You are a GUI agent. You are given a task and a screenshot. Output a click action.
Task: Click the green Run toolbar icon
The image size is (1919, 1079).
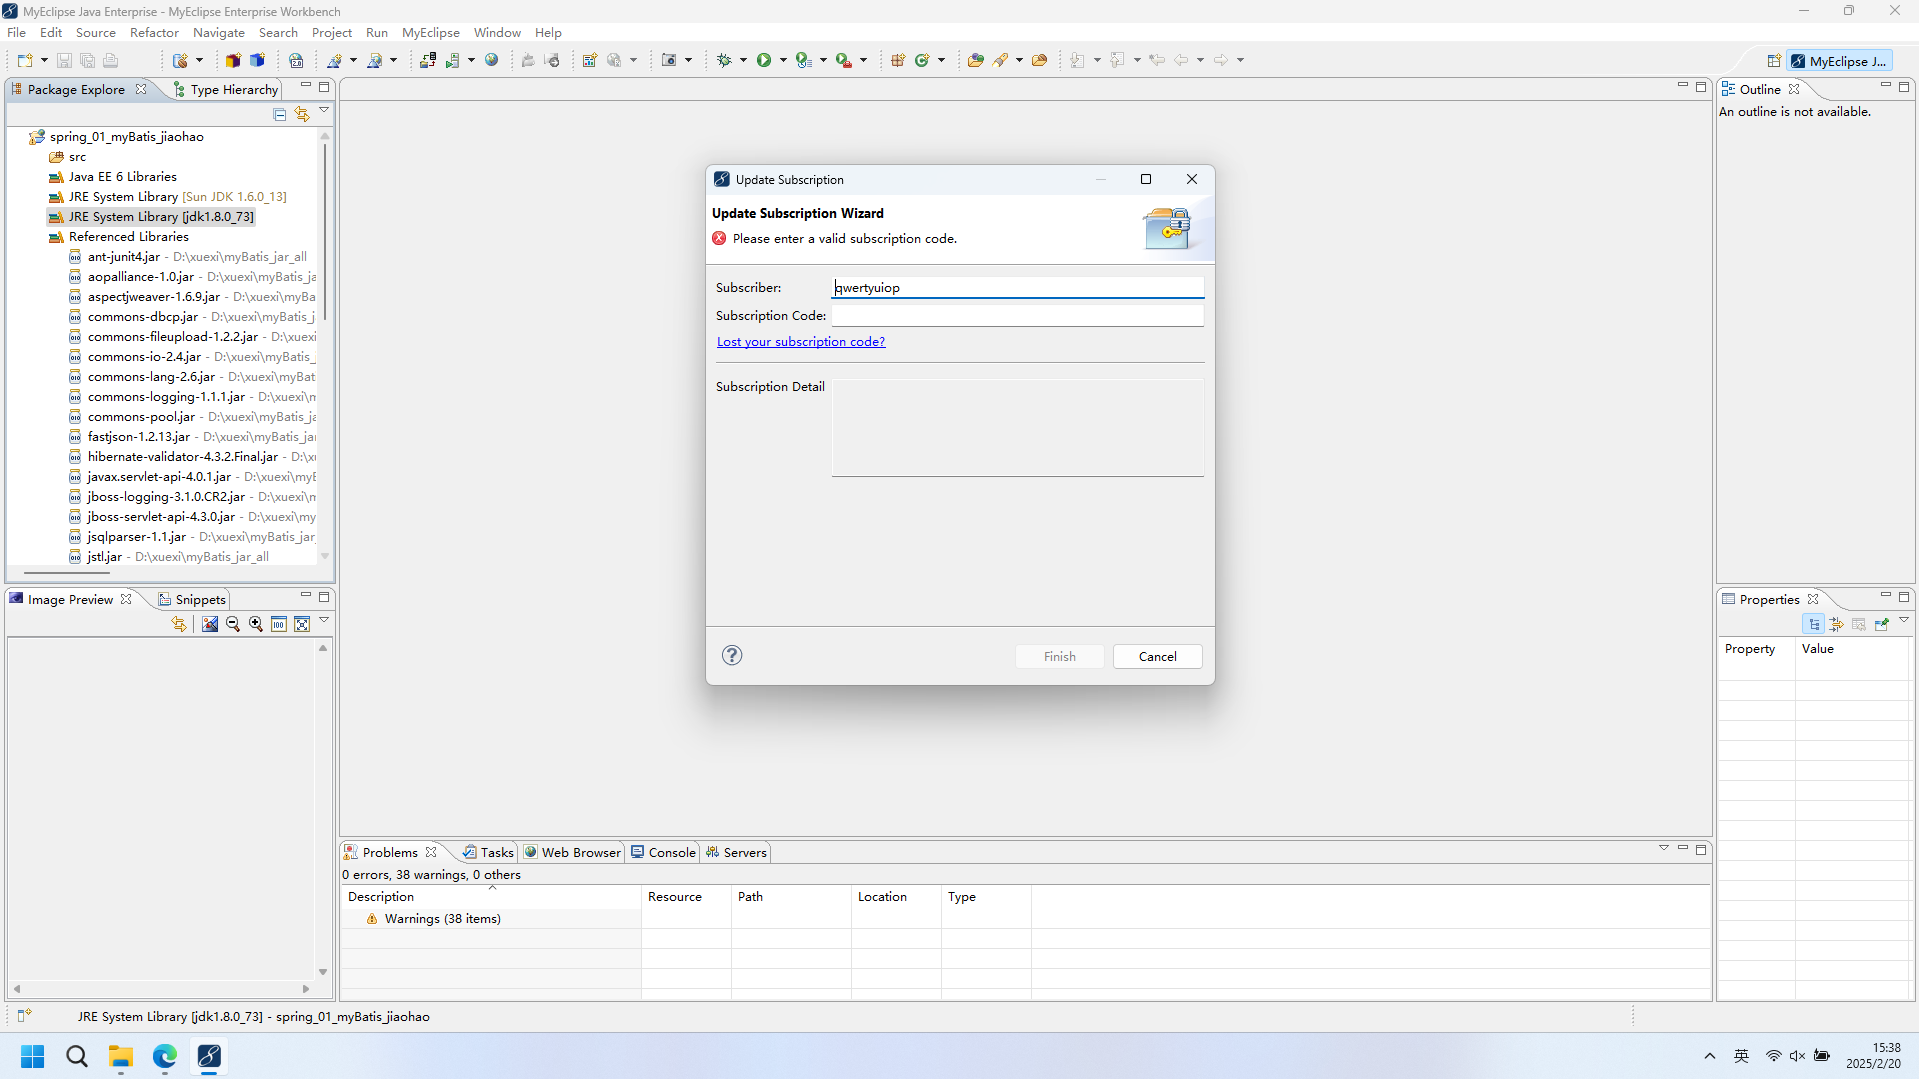point(764,60)
